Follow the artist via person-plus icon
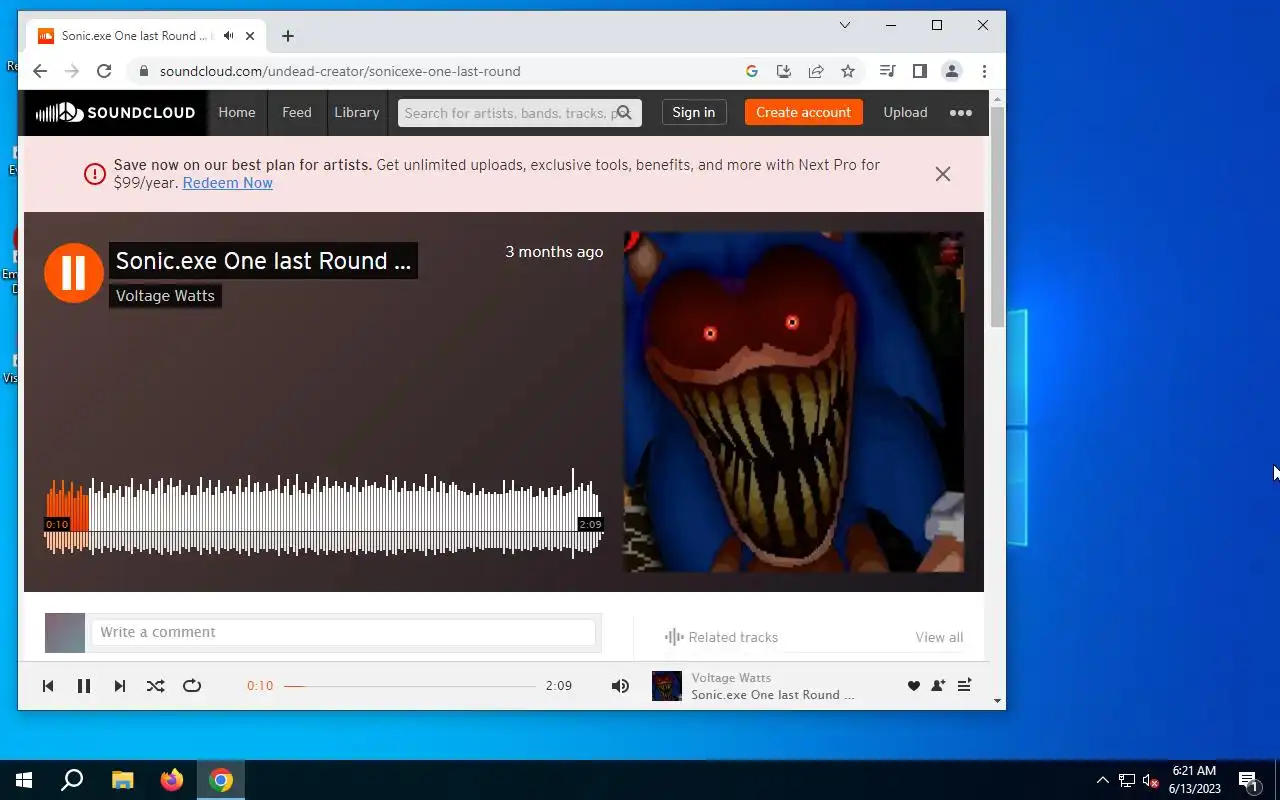Image resolution: width=1280 pixels, height=800 pixels. point(938,686)
